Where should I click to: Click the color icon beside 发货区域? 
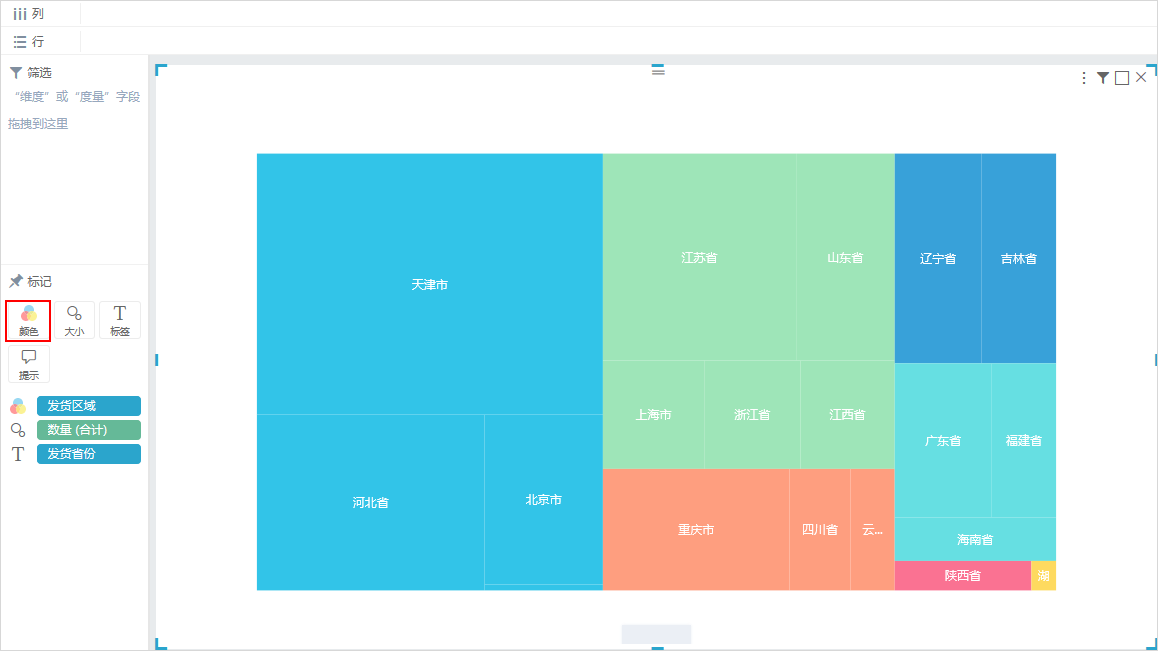click(18, 406)
